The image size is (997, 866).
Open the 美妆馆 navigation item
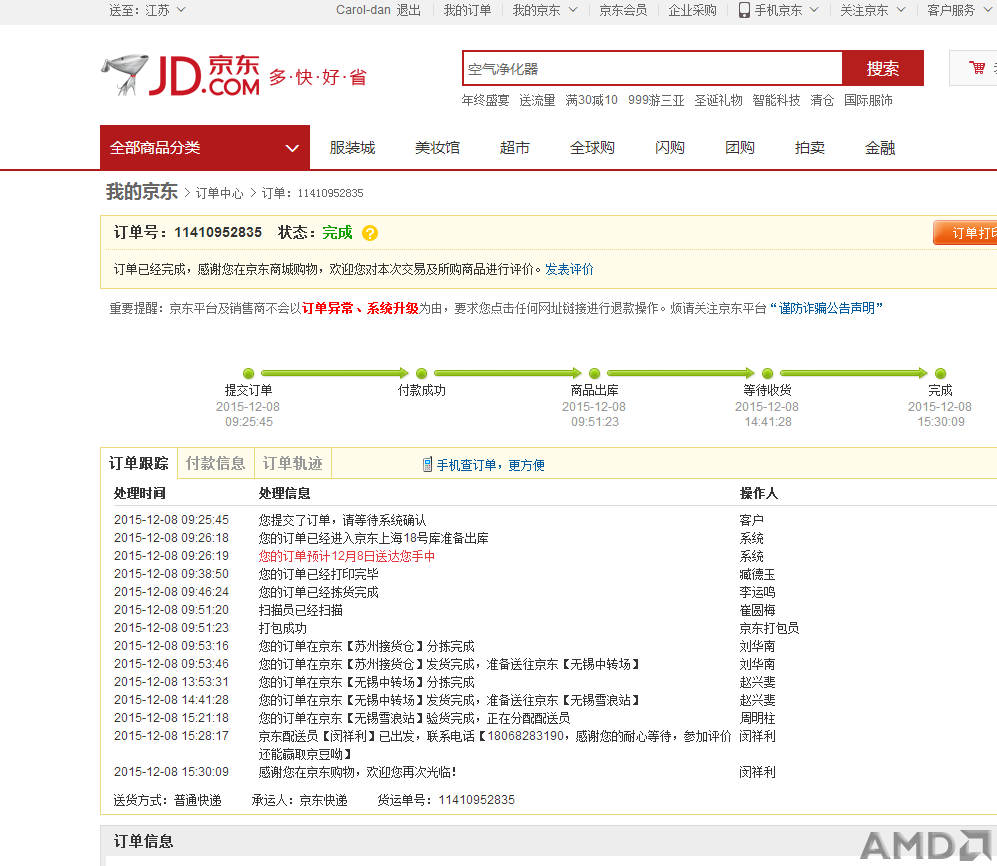(437, 148)
